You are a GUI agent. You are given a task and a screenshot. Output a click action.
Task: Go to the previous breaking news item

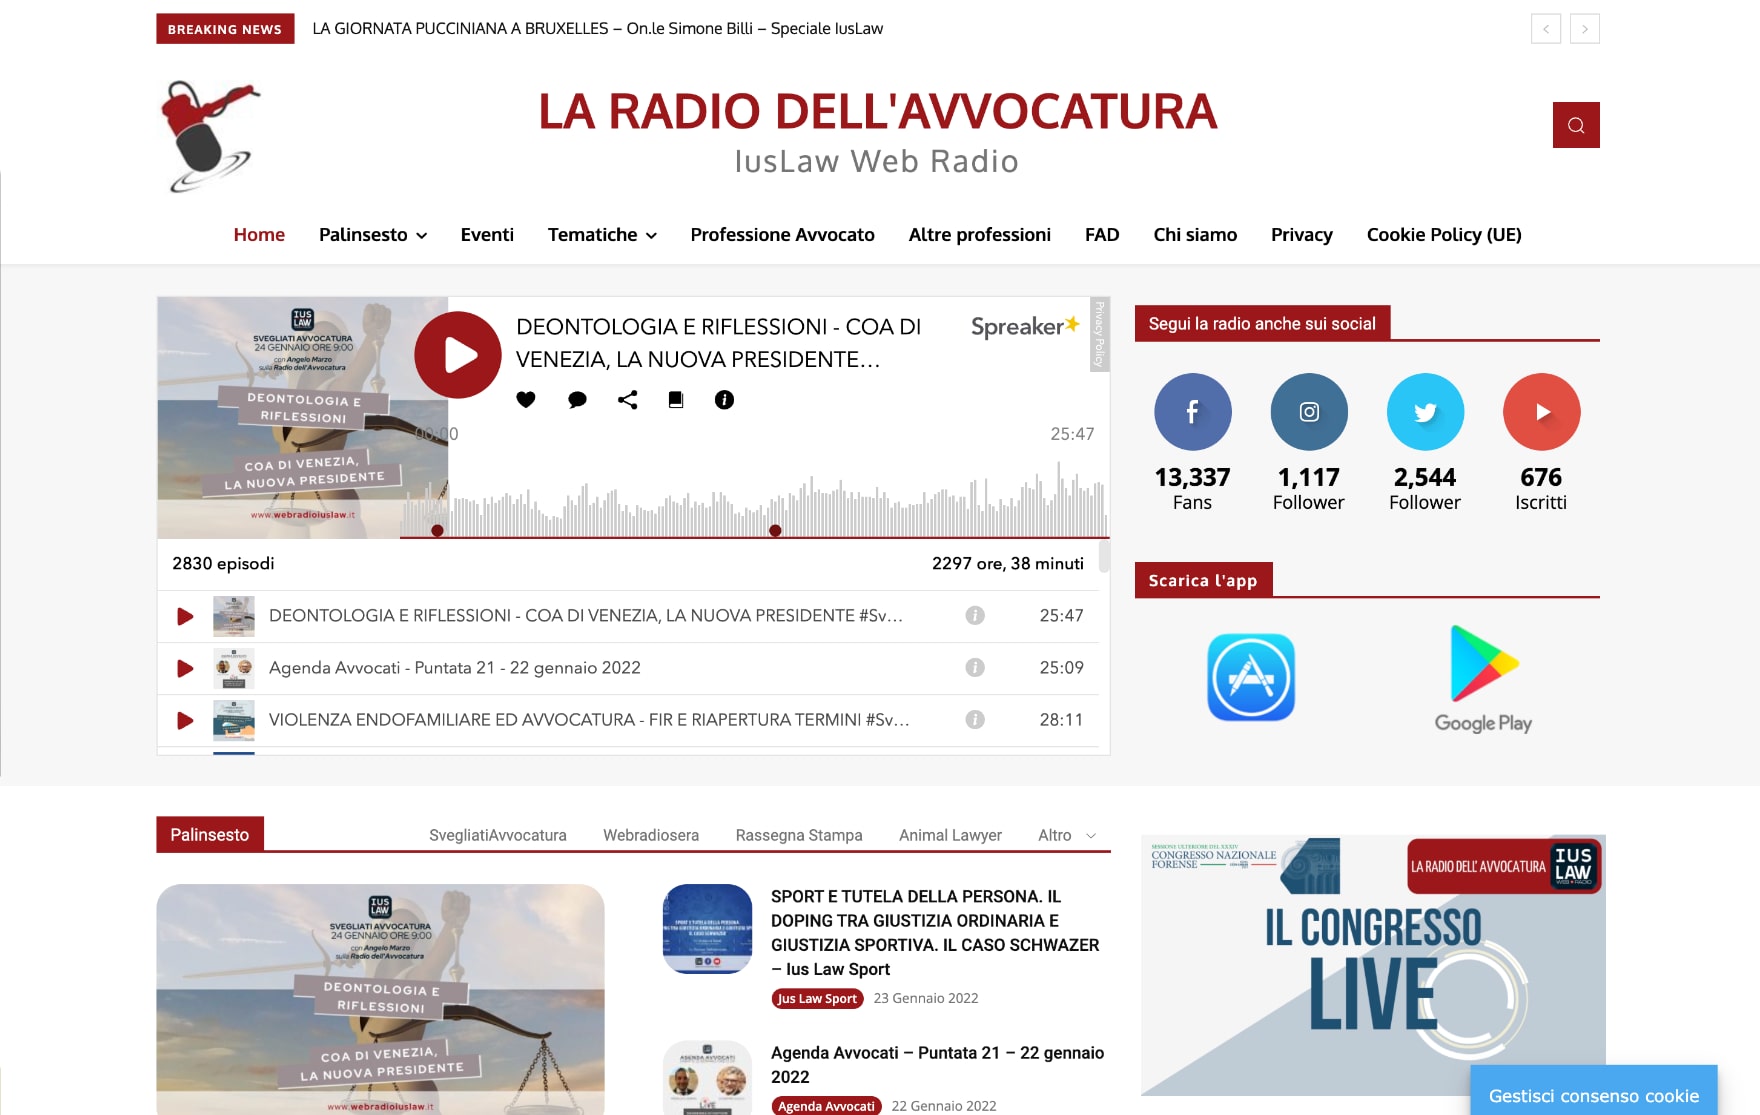(1546, 29)
